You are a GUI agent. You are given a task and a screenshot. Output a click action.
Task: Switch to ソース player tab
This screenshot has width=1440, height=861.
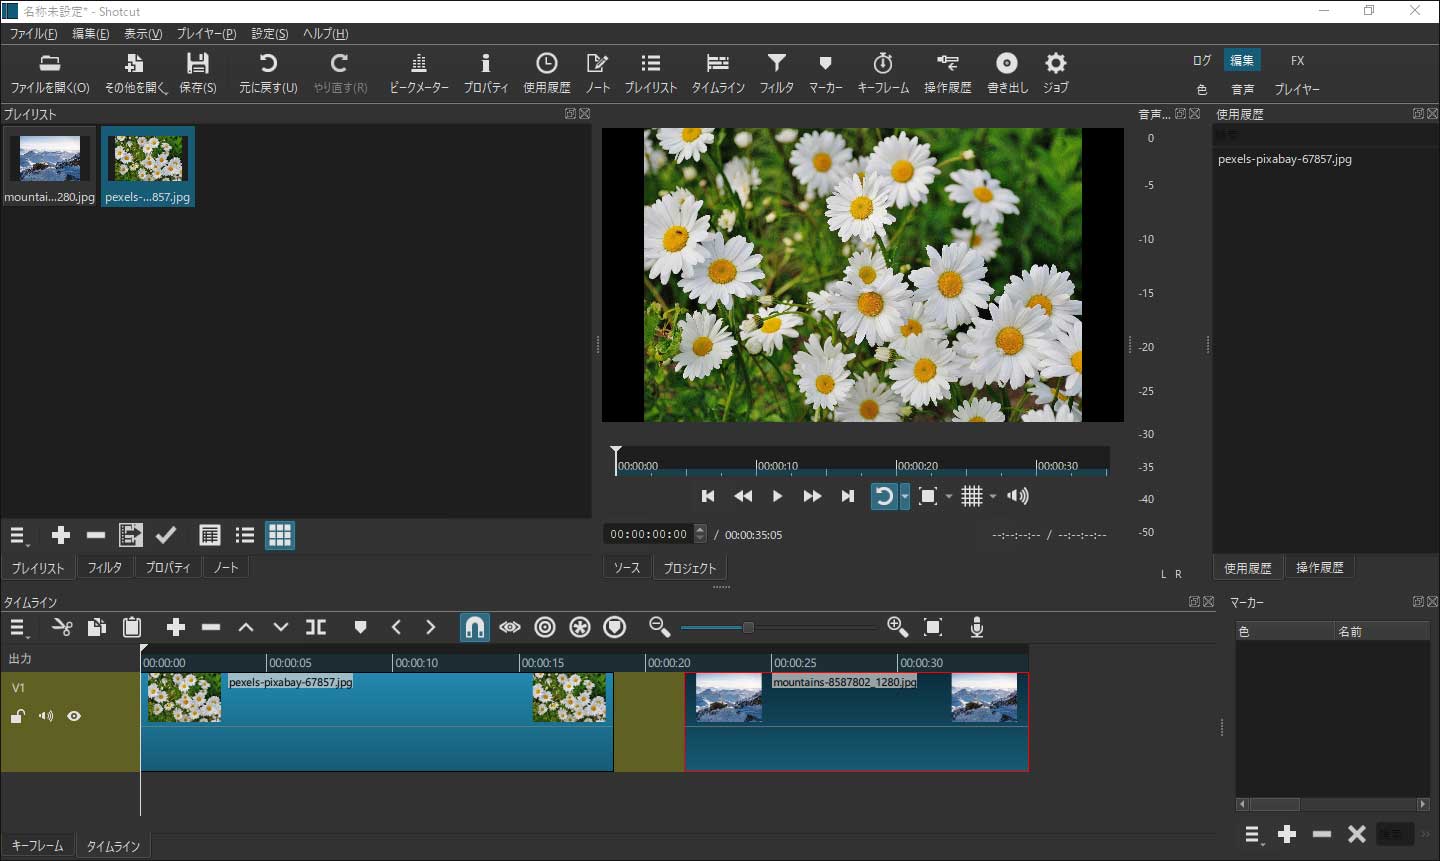click(x=627, y=567)
